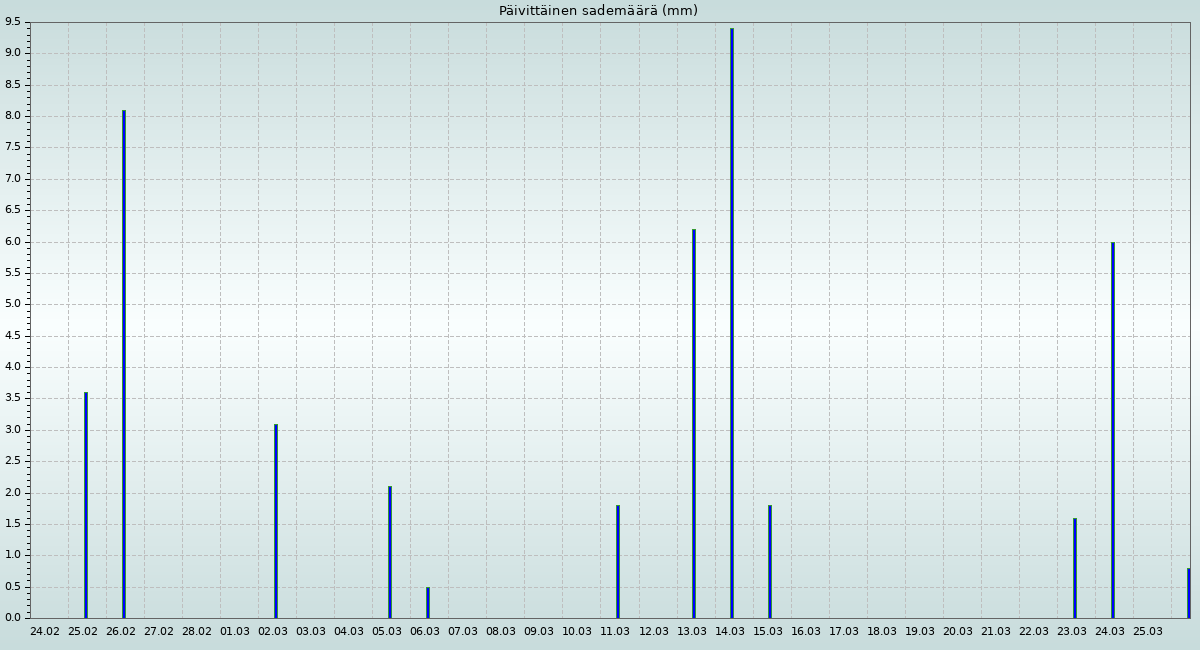Select the 25.02 rainfall bar

point(86,505)
